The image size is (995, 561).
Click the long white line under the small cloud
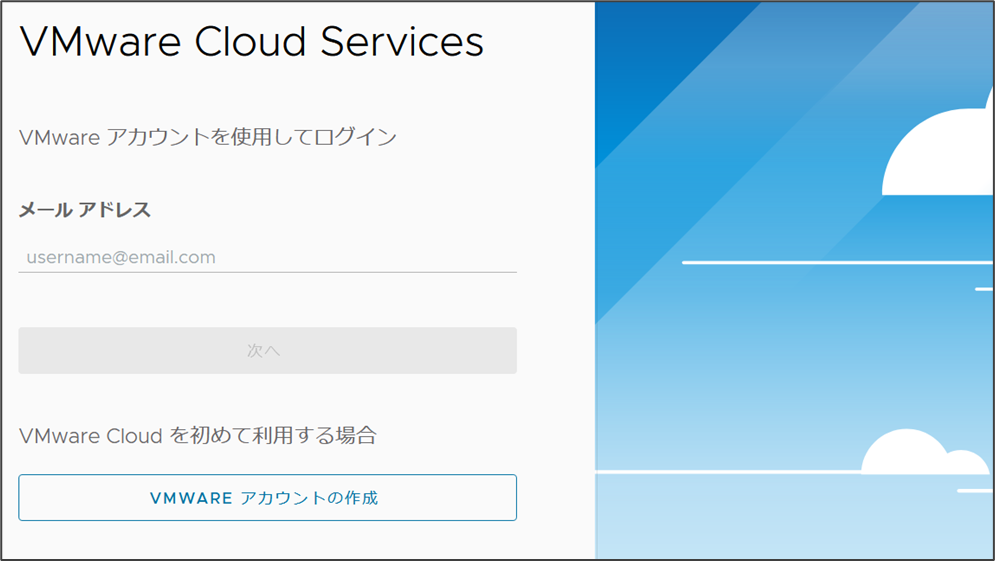(730, 471)
